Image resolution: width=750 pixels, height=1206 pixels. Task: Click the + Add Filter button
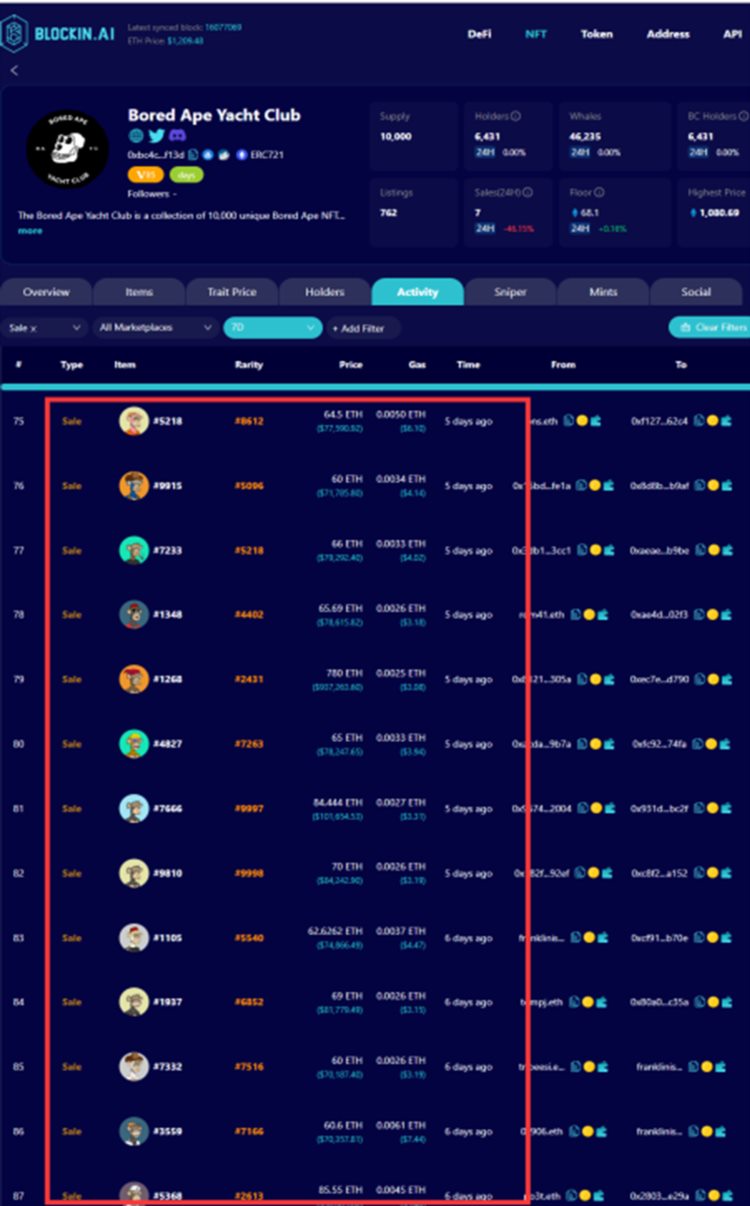pos(363,328)
